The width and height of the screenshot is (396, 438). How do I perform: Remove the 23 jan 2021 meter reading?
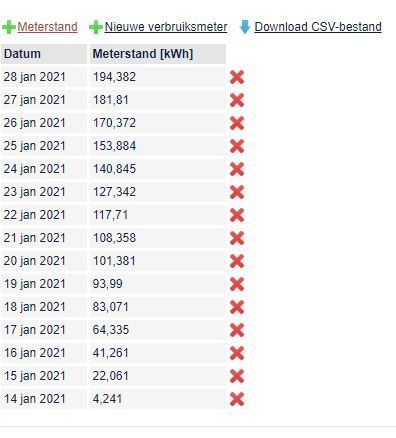[x=237, y=192]
